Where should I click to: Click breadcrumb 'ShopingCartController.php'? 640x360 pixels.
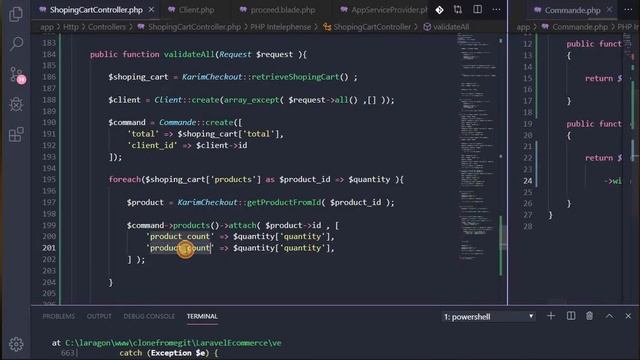coord(194,27)
